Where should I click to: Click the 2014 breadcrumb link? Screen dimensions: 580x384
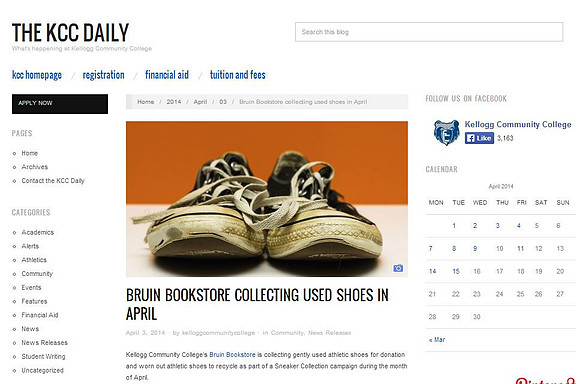174,102
